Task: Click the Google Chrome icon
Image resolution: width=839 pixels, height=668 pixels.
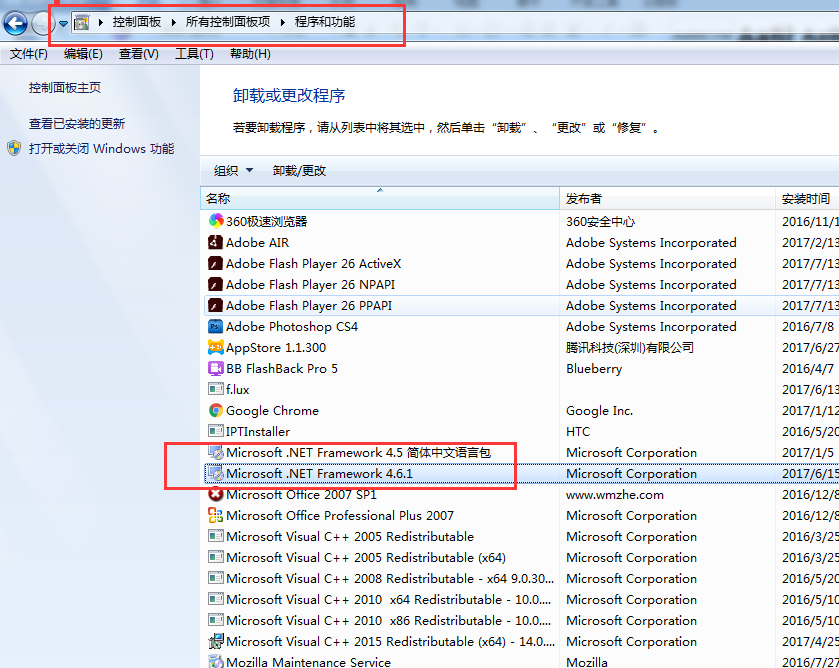Action: (216, 411)
